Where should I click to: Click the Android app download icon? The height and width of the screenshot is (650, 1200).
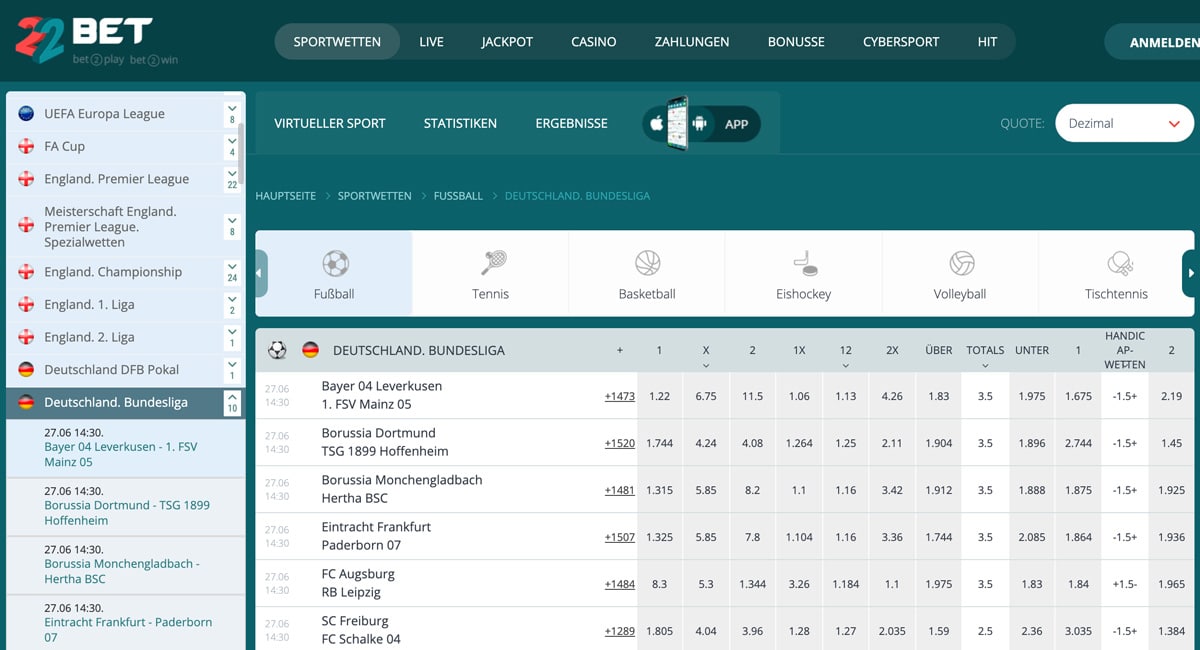[x=699, y=124]
